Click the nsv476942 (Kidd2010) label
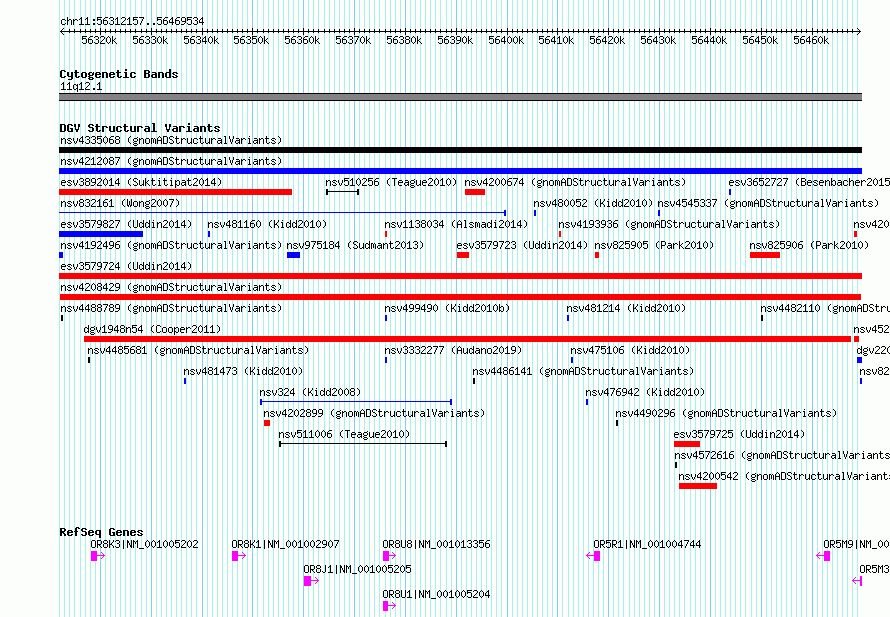Image resolution: width=890 pixels, height=617 pixels. point(645,392)
